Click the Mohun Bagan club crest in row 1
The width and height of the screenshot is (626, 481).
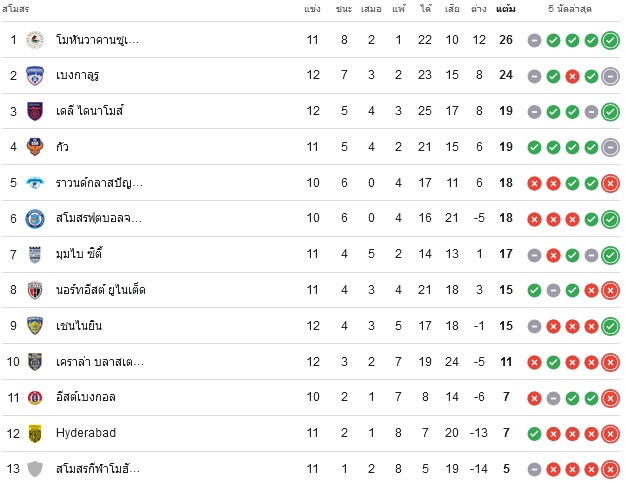pyautogui.click(x=35, y=40)
